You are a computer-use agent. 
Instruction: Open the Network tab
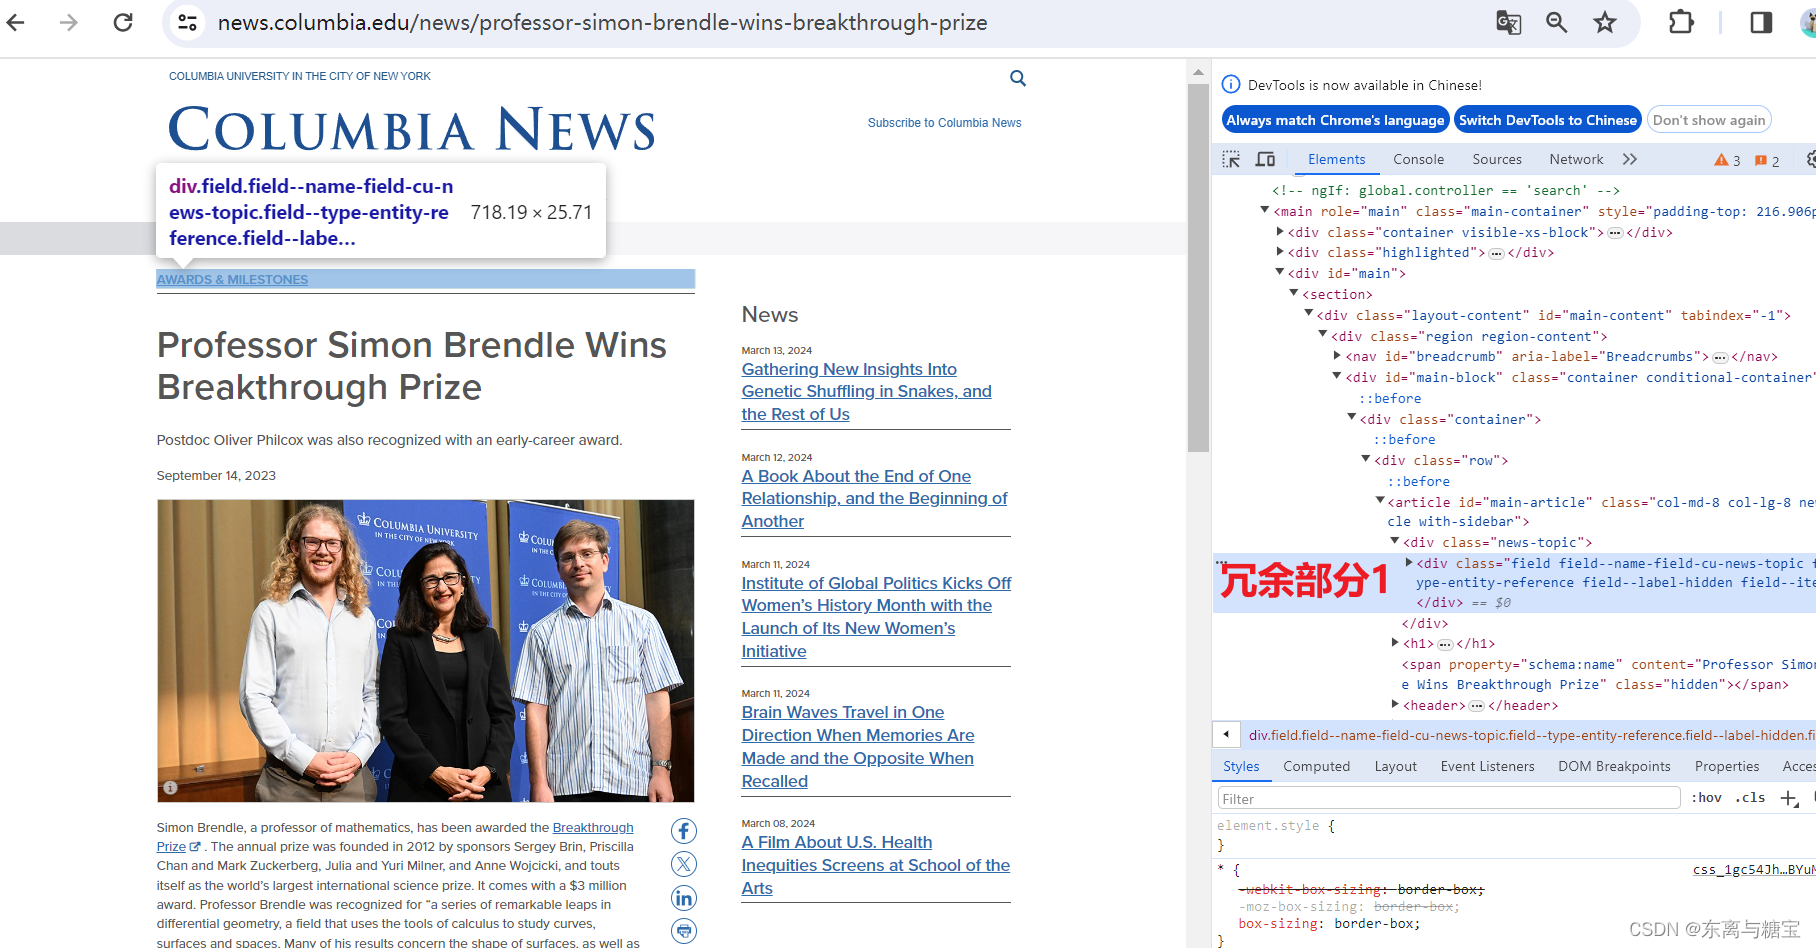(x=1576, y=159)
